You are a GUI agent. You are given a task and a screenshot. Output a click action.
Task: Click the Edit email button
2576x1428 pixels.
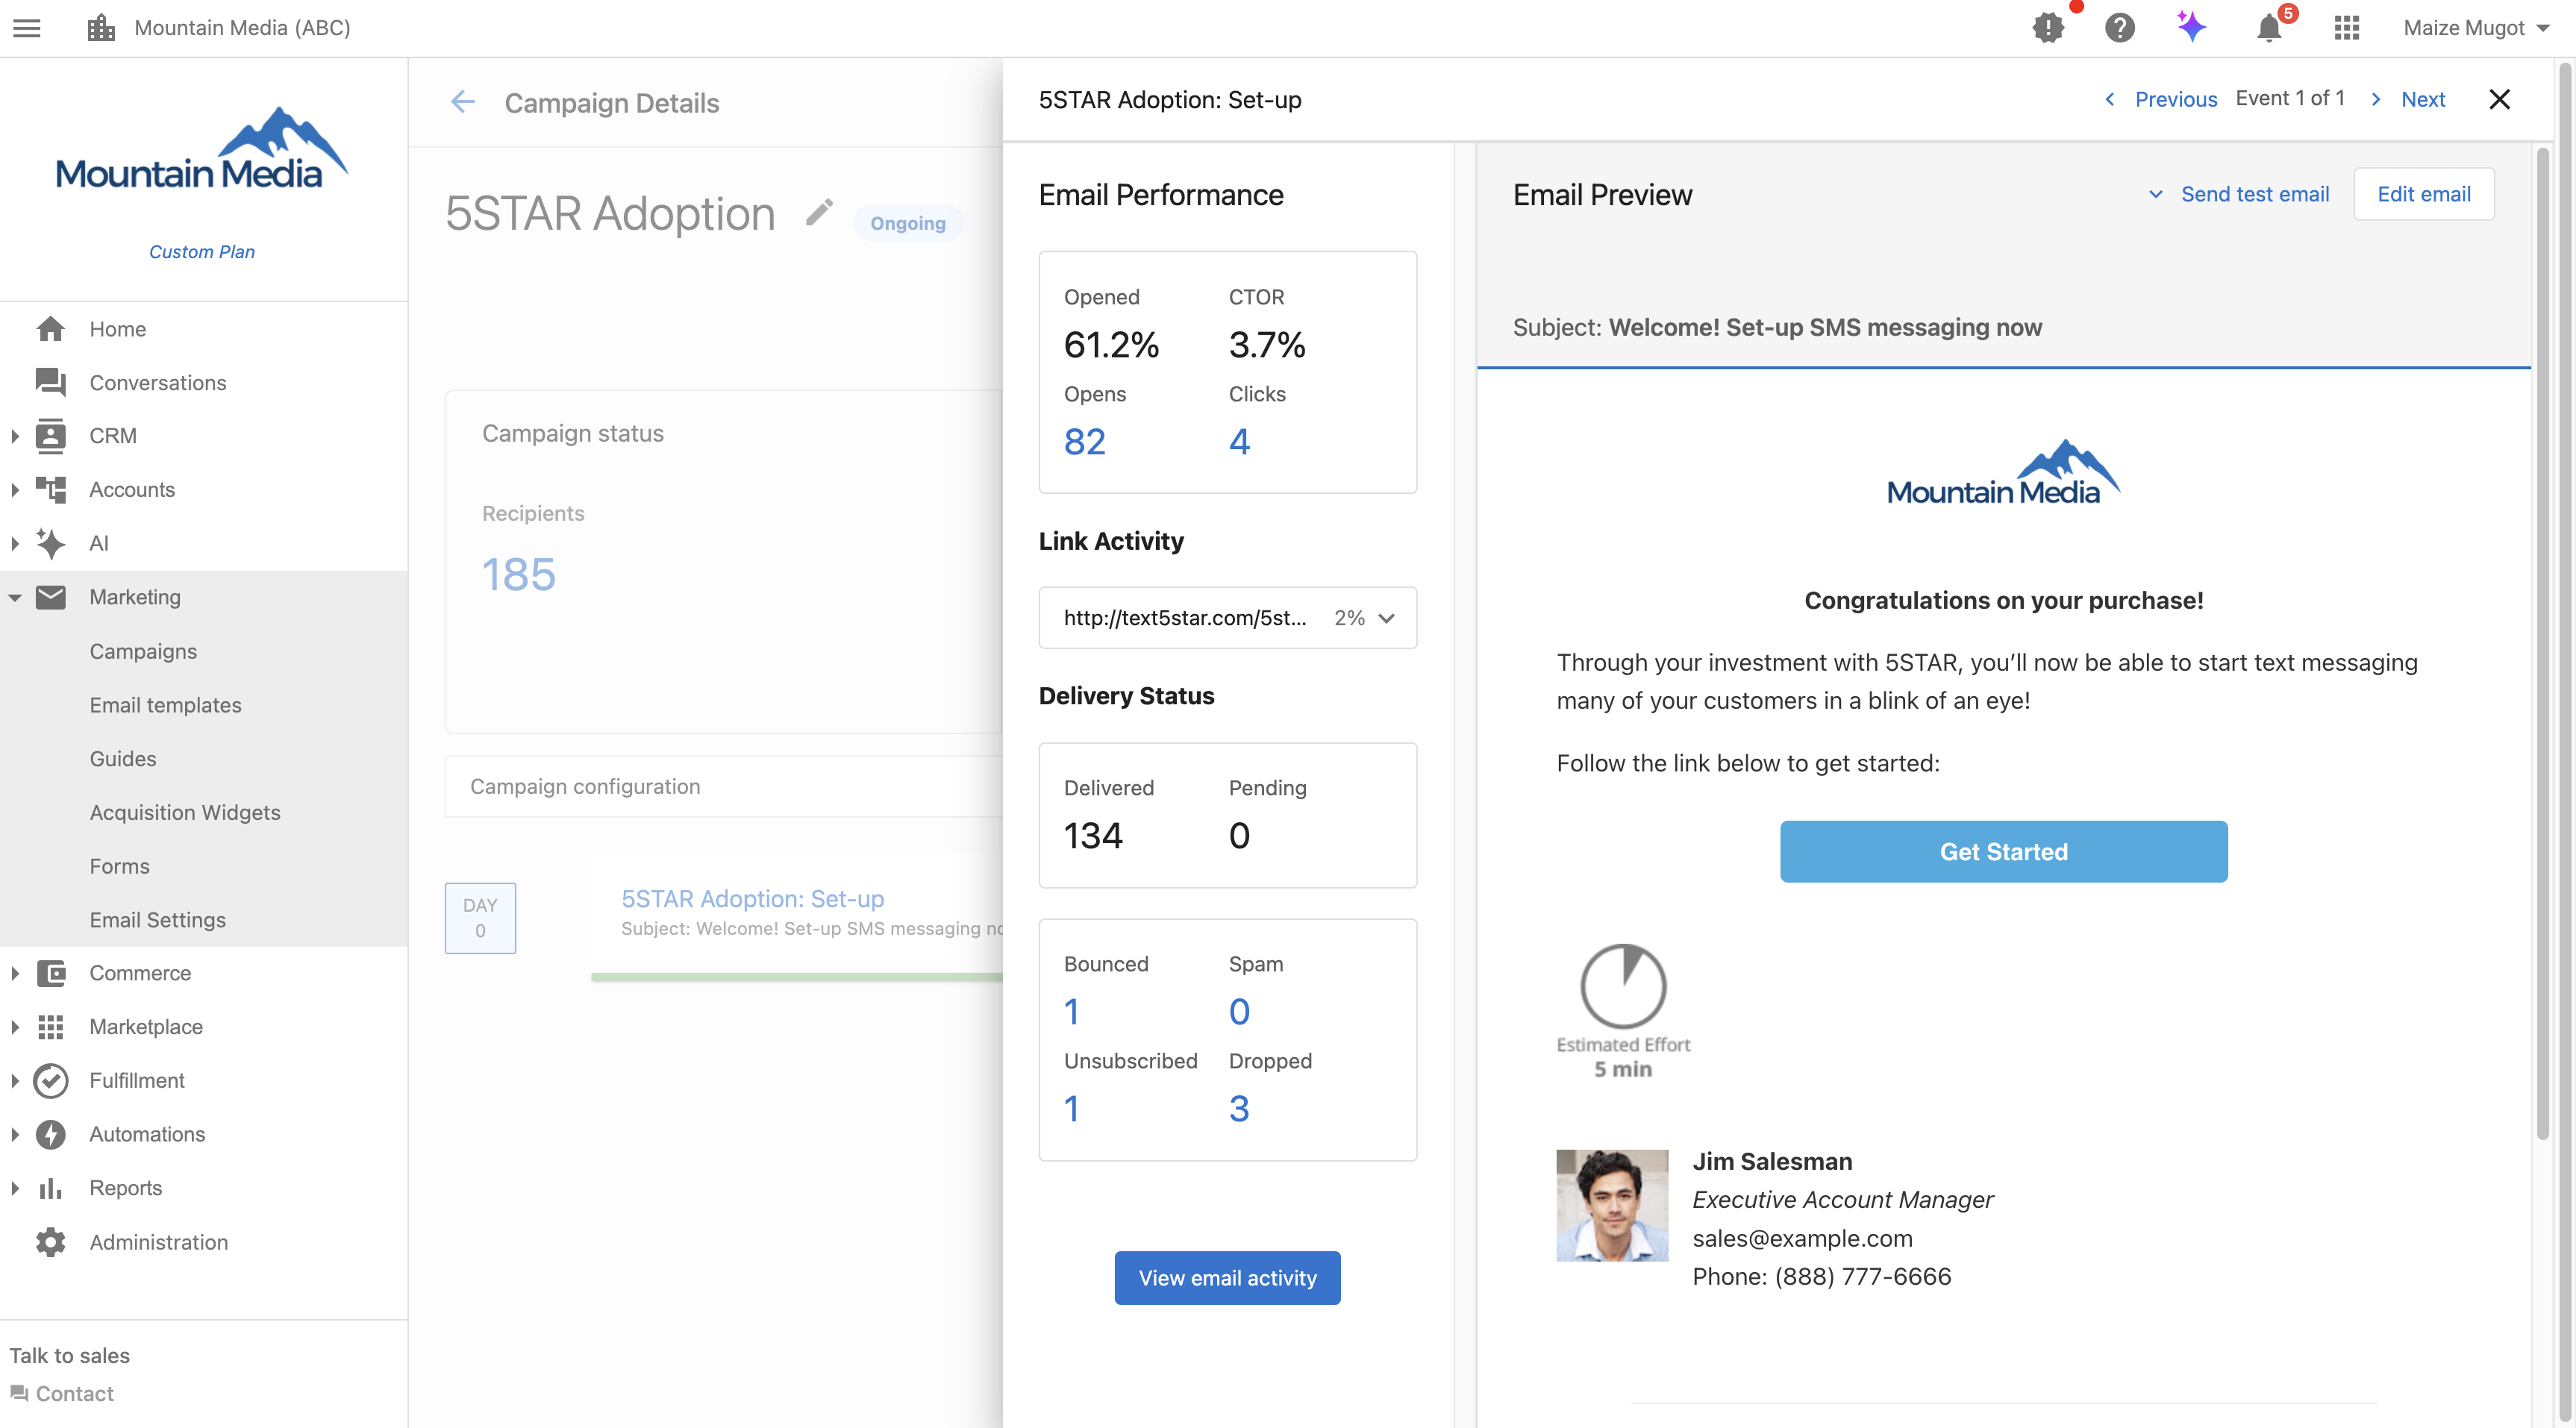[x=2423, y=194]
